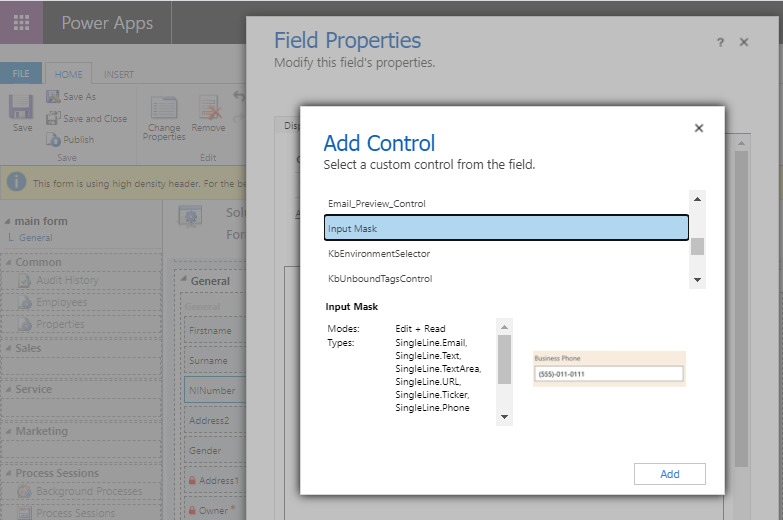This screenshot has height=520, width=783.
Task: Switch to the INSERT ribbon tab
Action: point(119,74)
